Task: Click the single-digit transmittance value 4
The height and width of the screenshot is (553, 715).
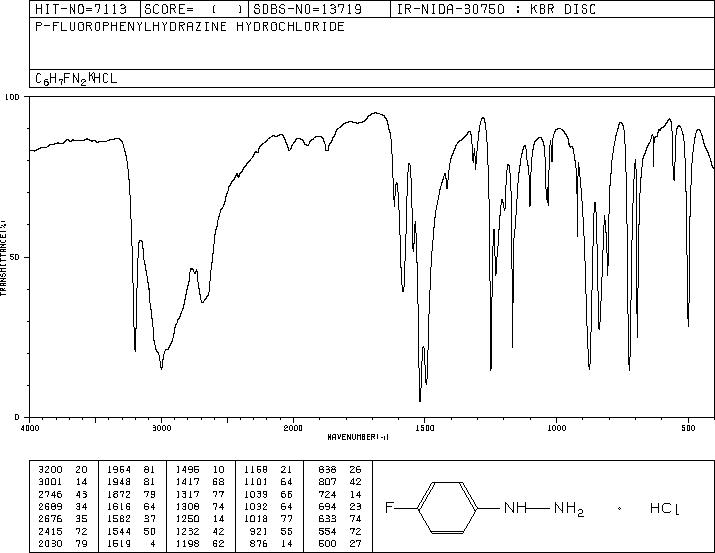Action: [153, 544]
